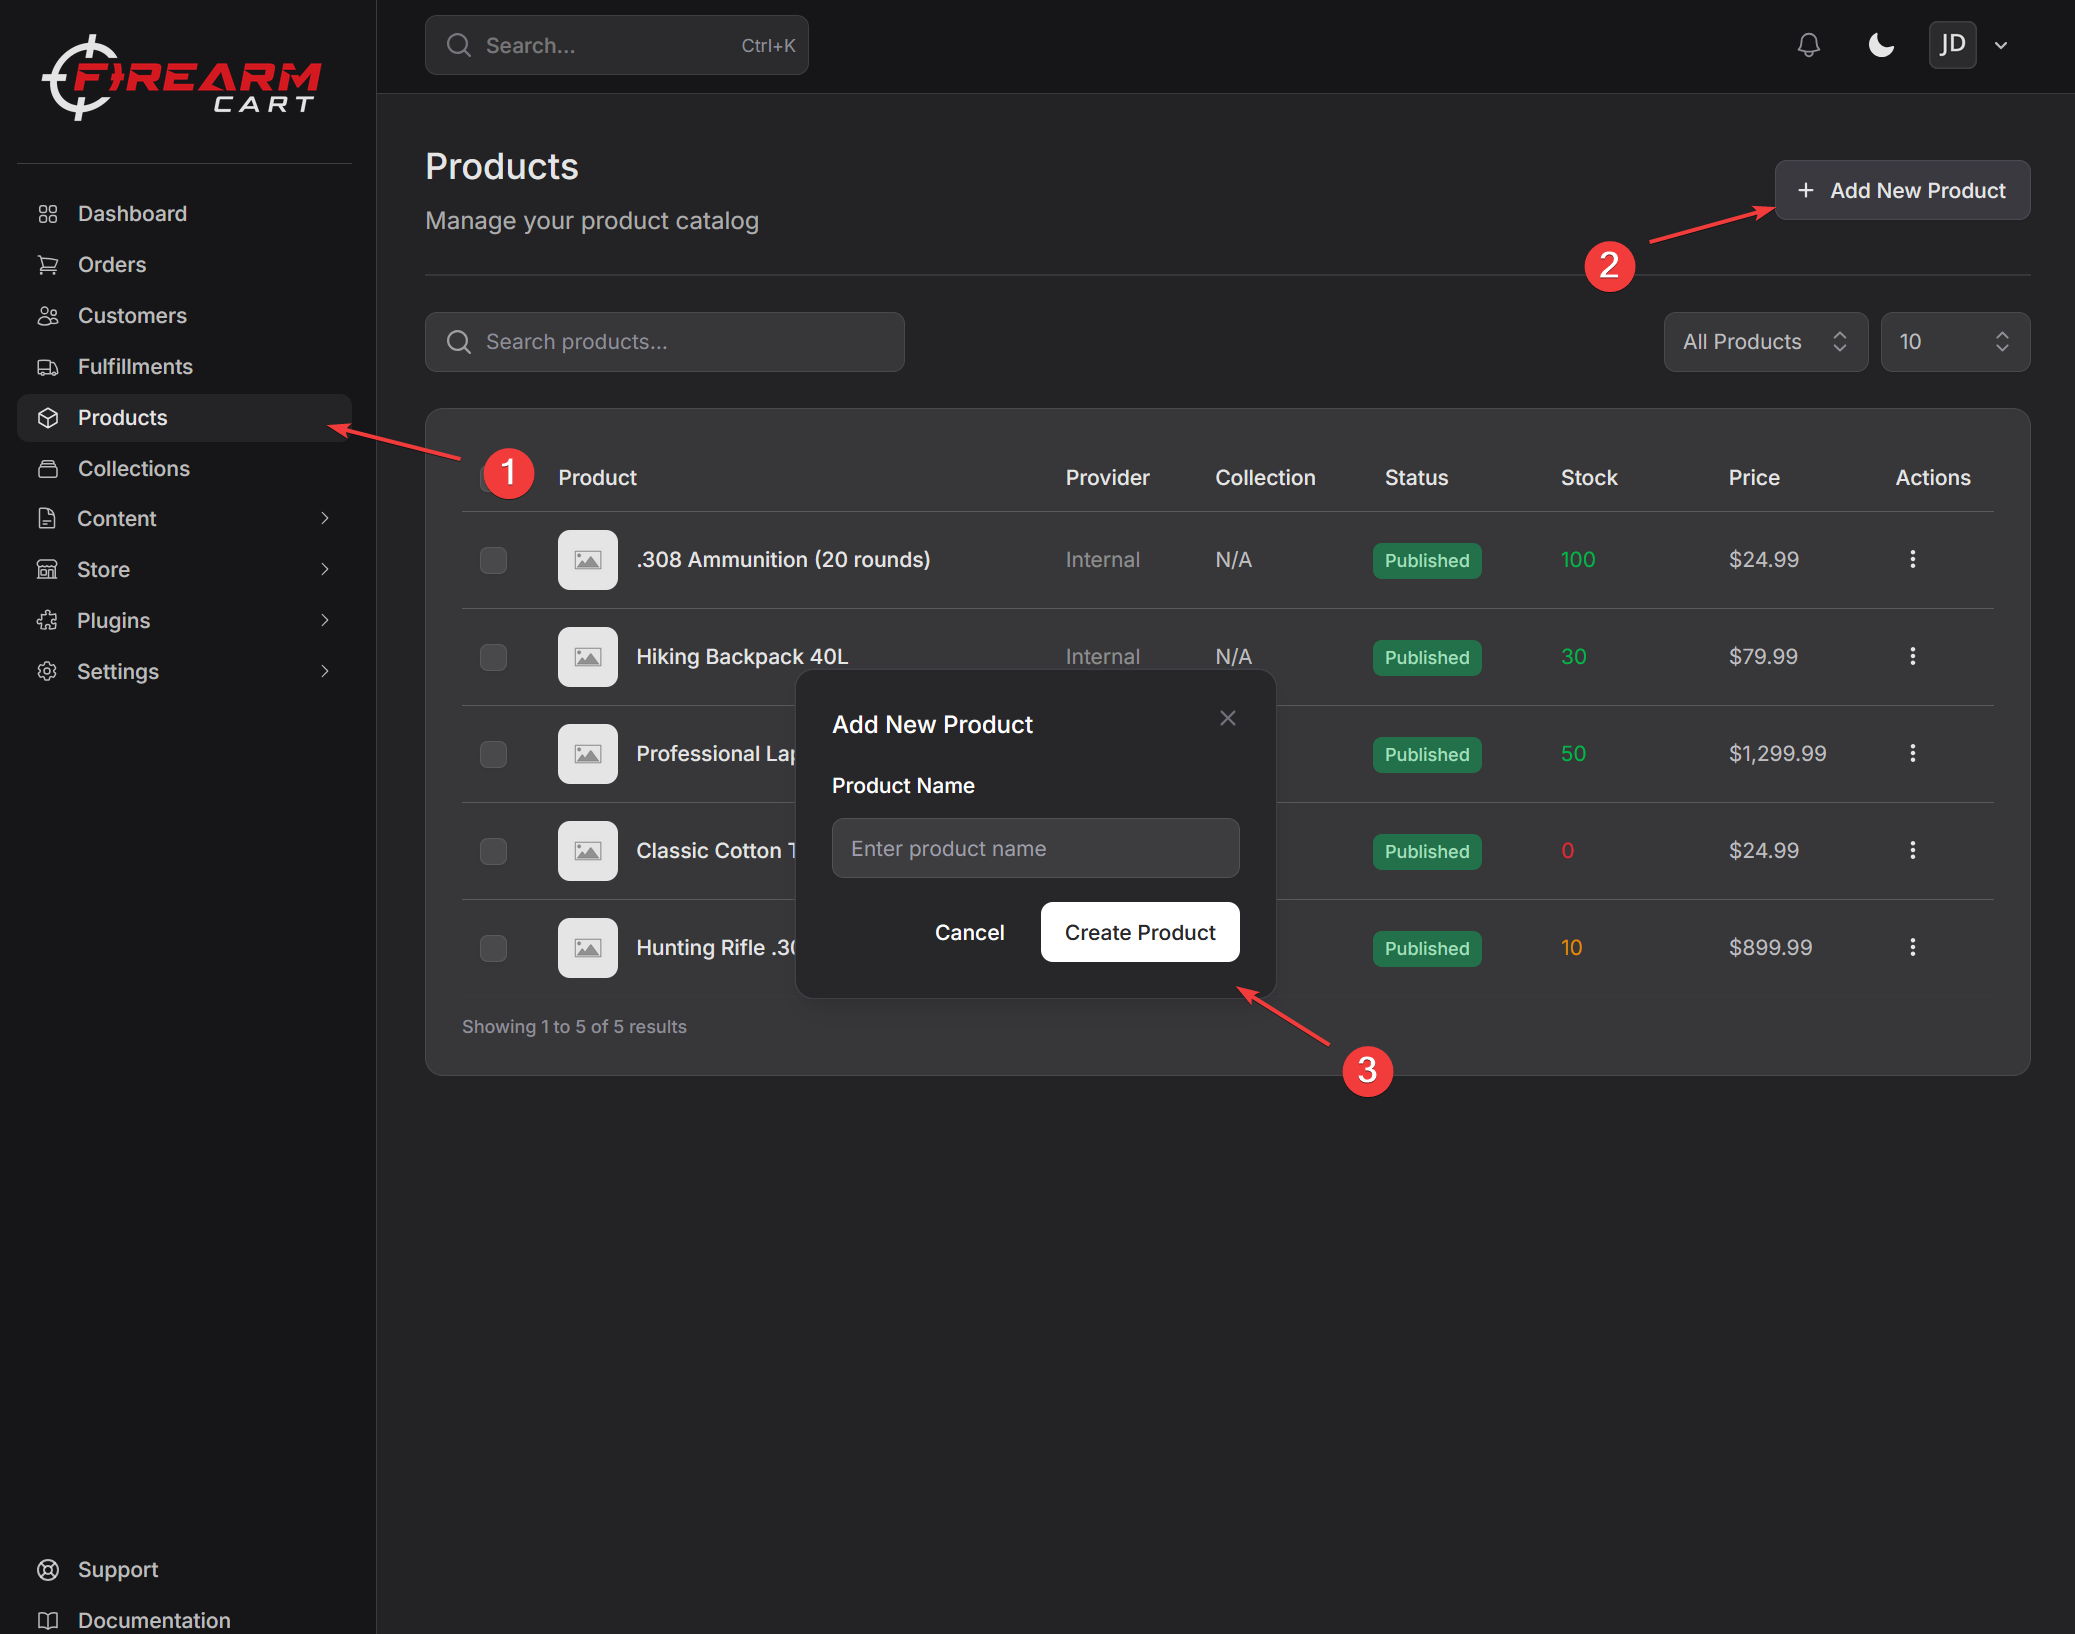
Task: Open actions menu for Hunting Rifle
Action: (x=1912, y=948)
